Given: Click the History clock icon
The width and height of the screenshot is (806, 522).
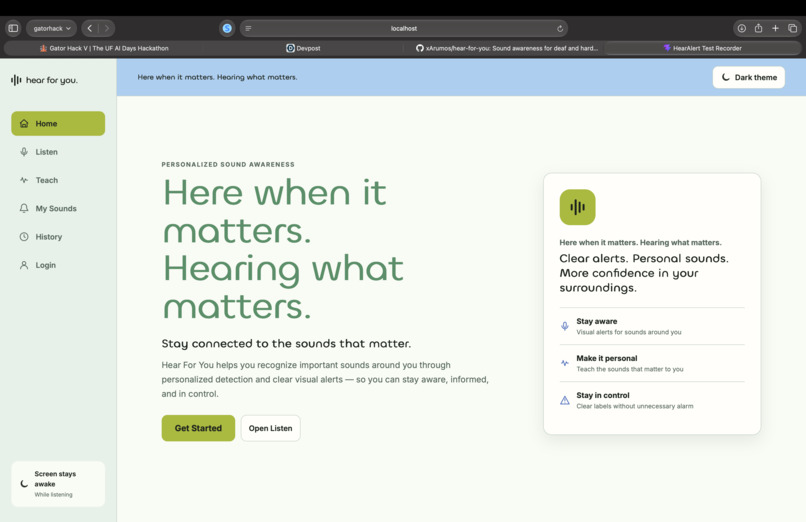Looking at the screenshot, I should (24, 236).
